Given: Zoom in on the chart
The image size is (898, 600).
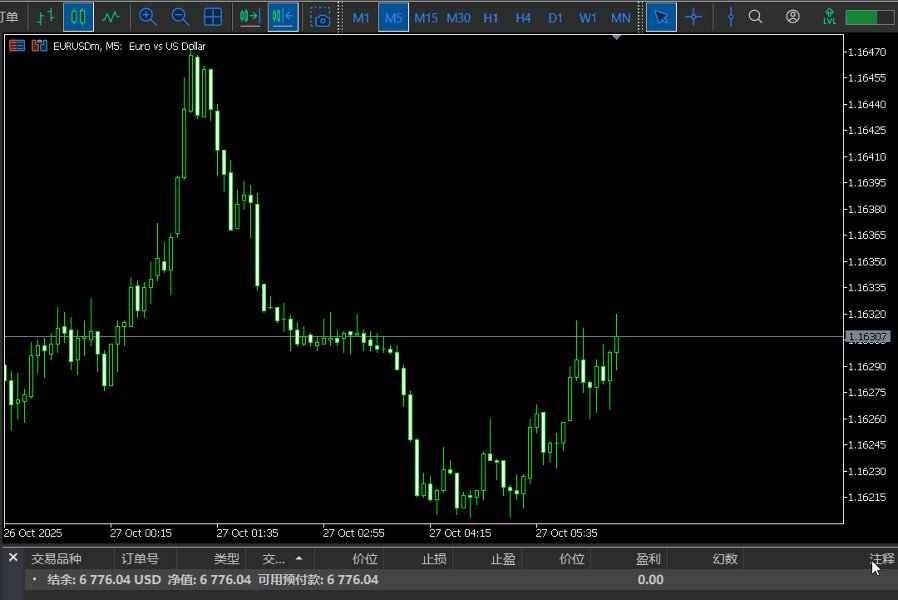Looking at the screenshot, I should tap(148, 17).
